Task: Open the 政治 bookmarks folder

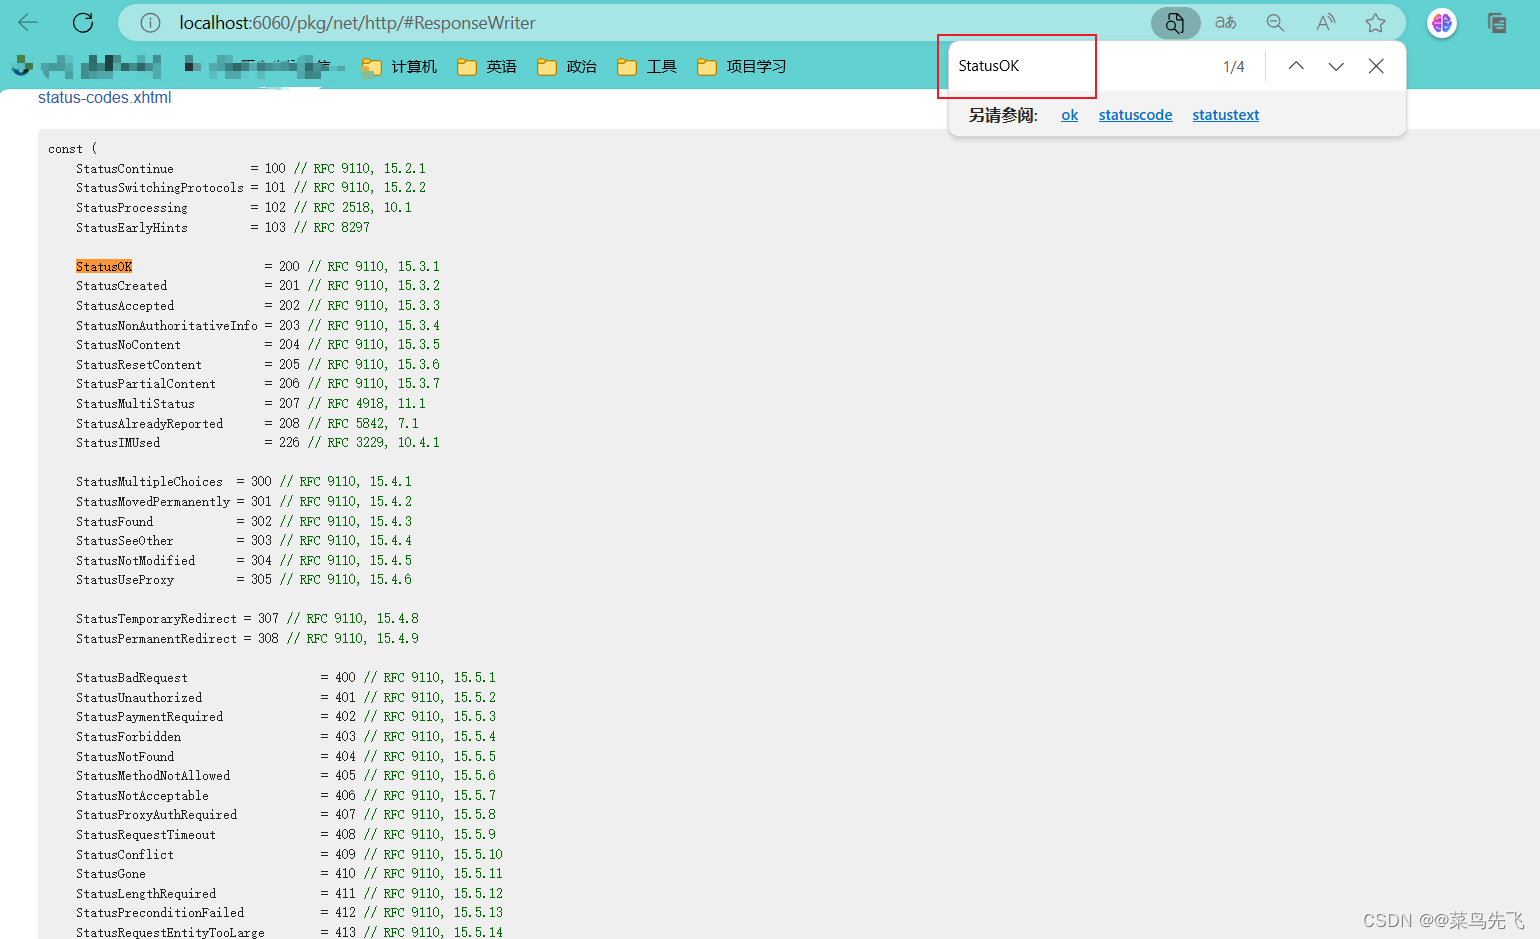Action: (567, 67)
